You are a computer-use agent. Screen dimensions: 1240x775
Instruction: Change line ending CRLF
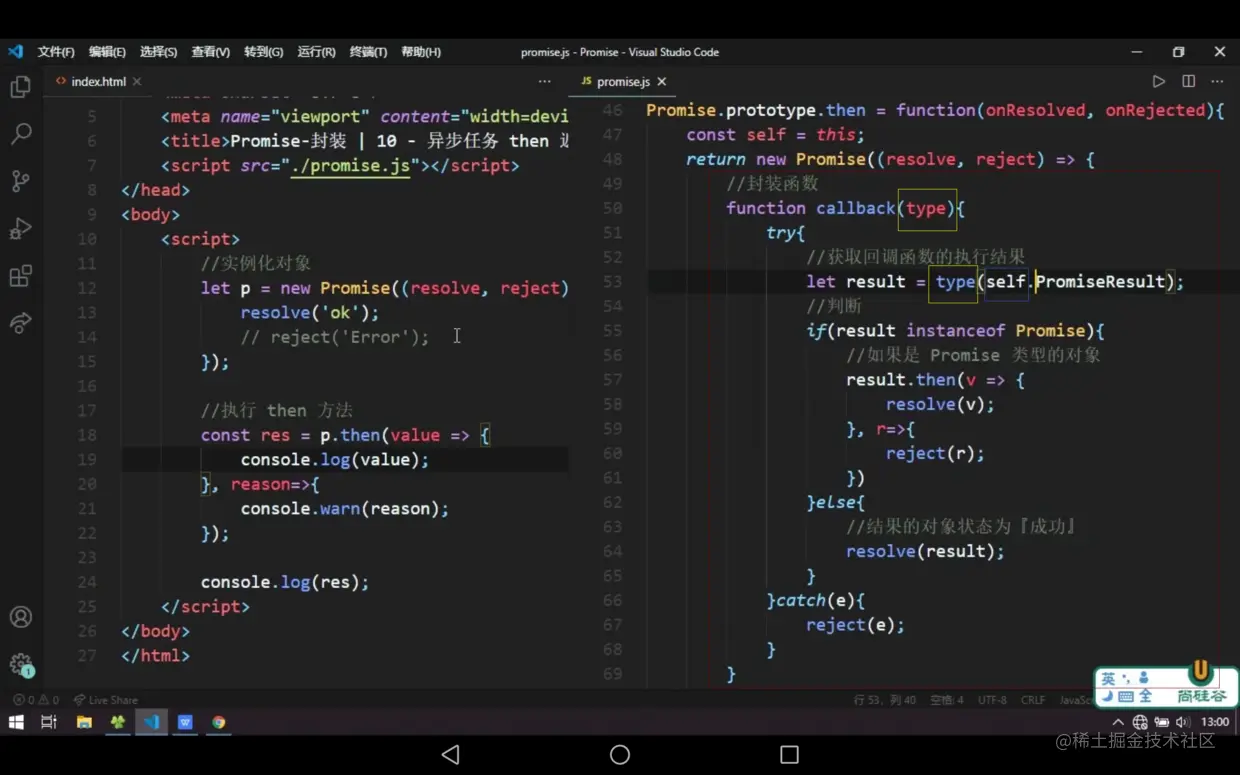[1033, 700]
